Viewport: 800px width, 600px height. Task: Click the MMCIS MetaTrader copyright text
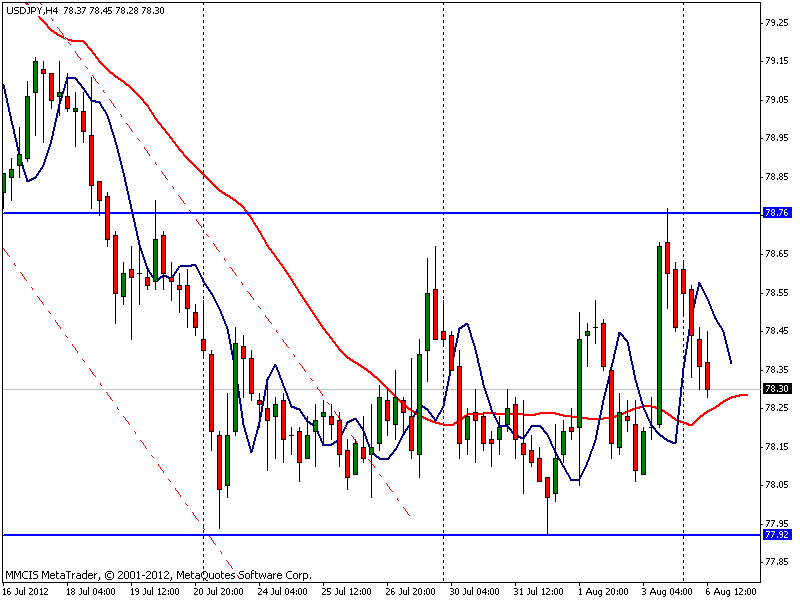(158, 575)
